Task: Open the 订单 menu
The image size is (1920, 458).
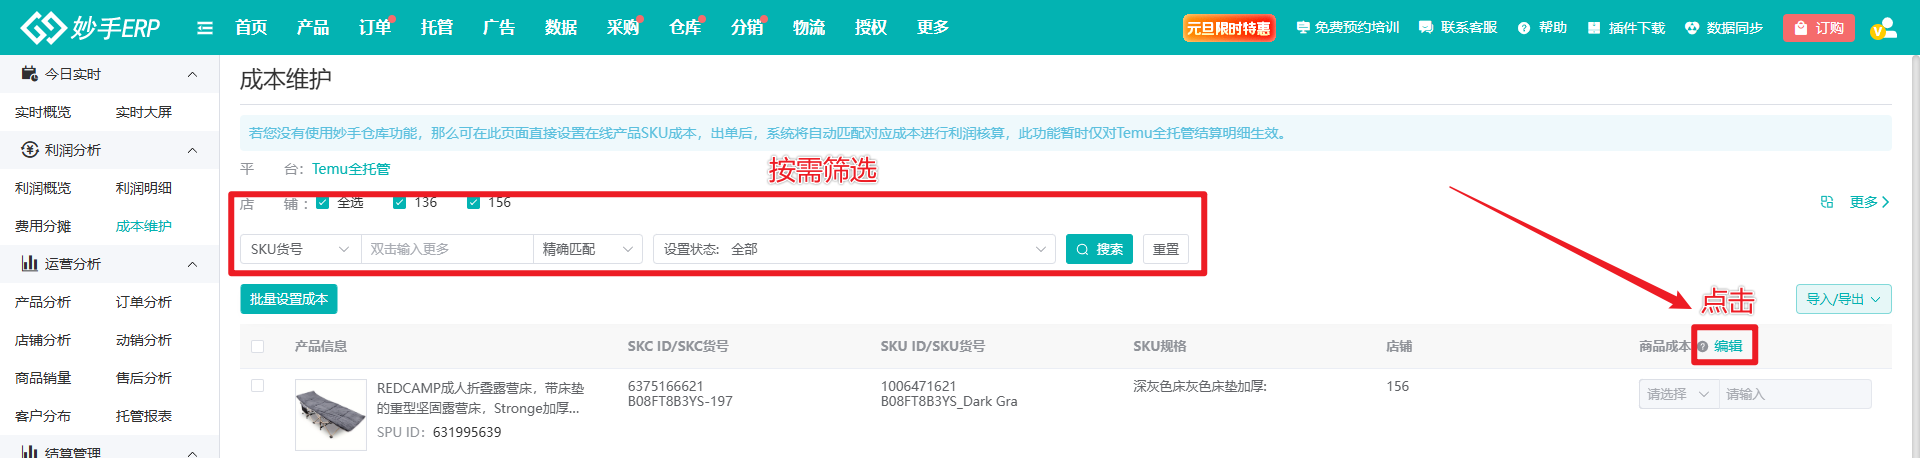Action: 375,27
